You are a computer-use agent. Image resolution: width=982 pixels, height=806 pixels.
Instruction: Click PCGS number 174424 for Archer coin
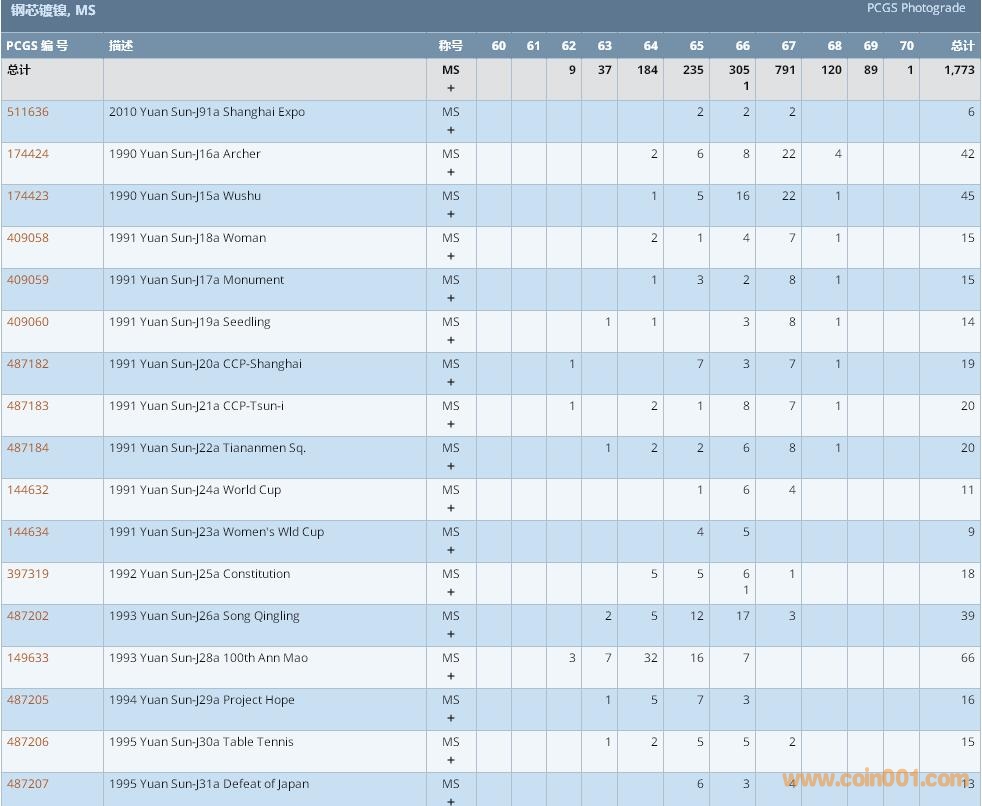[x=28, y=154]
